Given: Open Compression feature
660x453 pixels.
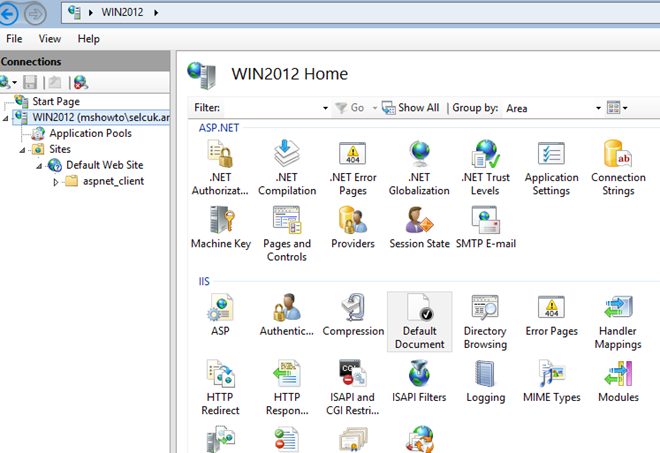Looking at the screenshot, I should tap(353, 315).
